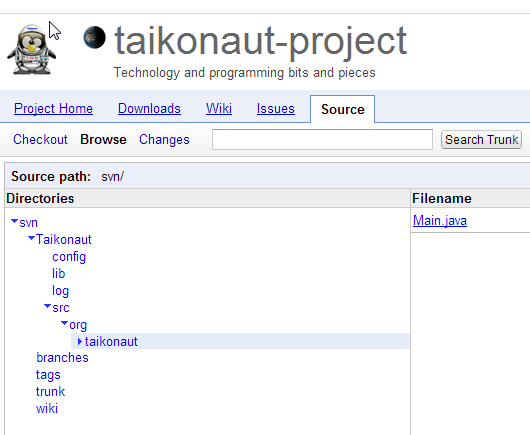This screenshot has height=435, width=530.
Task: Collapse the org folder arrow
Action: tap(64, 323)
